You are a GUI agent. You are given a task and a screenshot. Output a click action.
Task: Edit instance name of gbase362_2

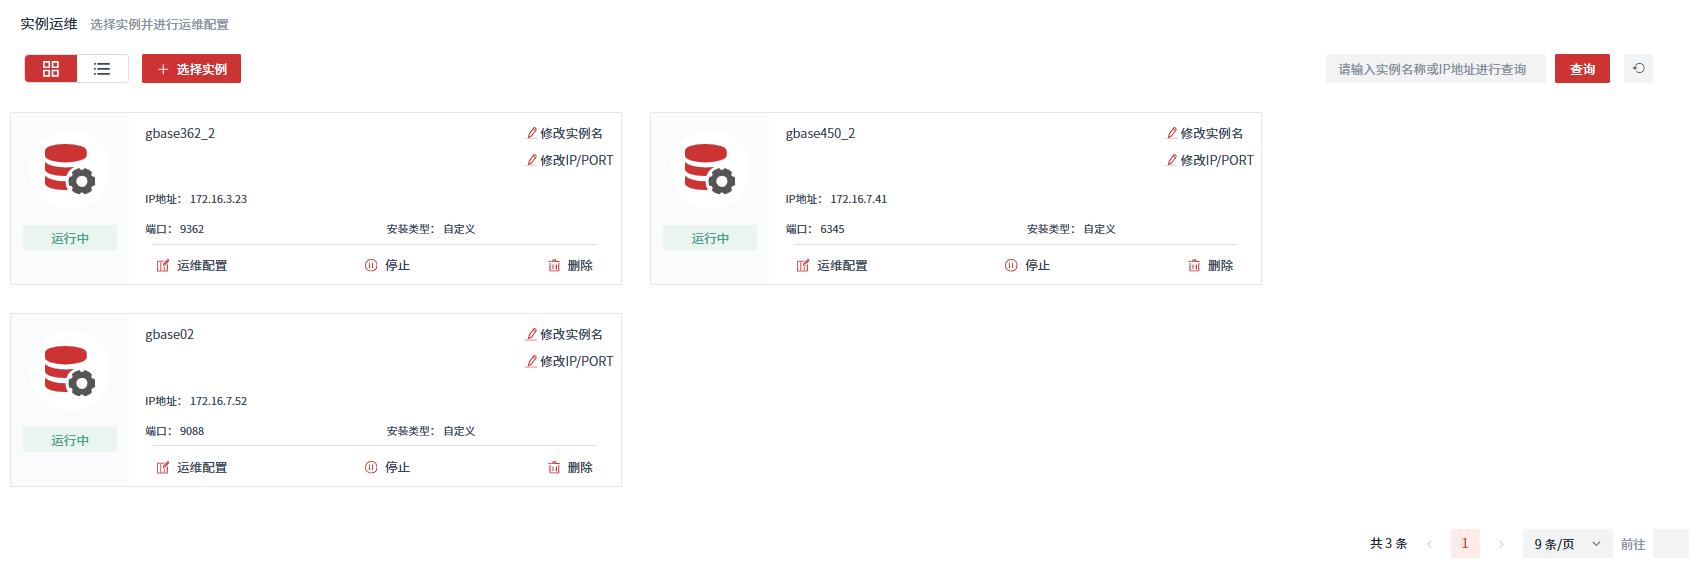565,133
